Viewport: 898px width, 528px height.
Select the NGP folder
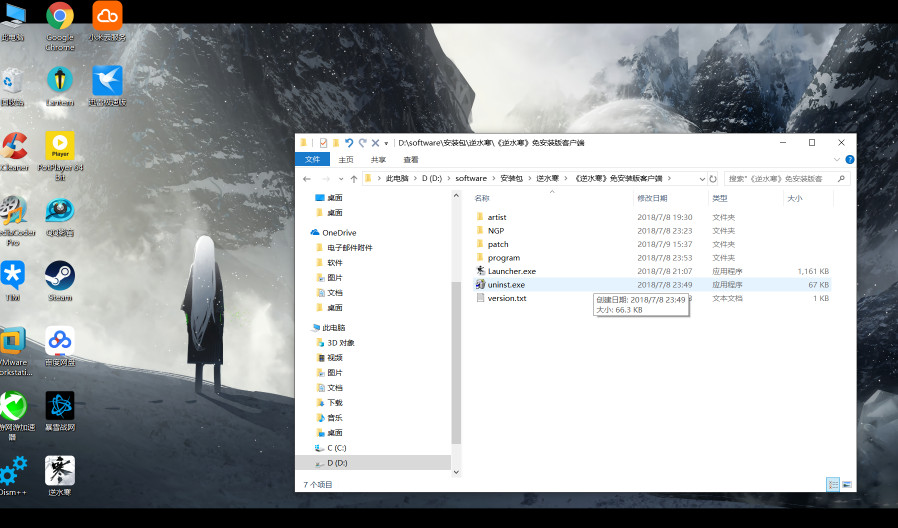point(495,231)
